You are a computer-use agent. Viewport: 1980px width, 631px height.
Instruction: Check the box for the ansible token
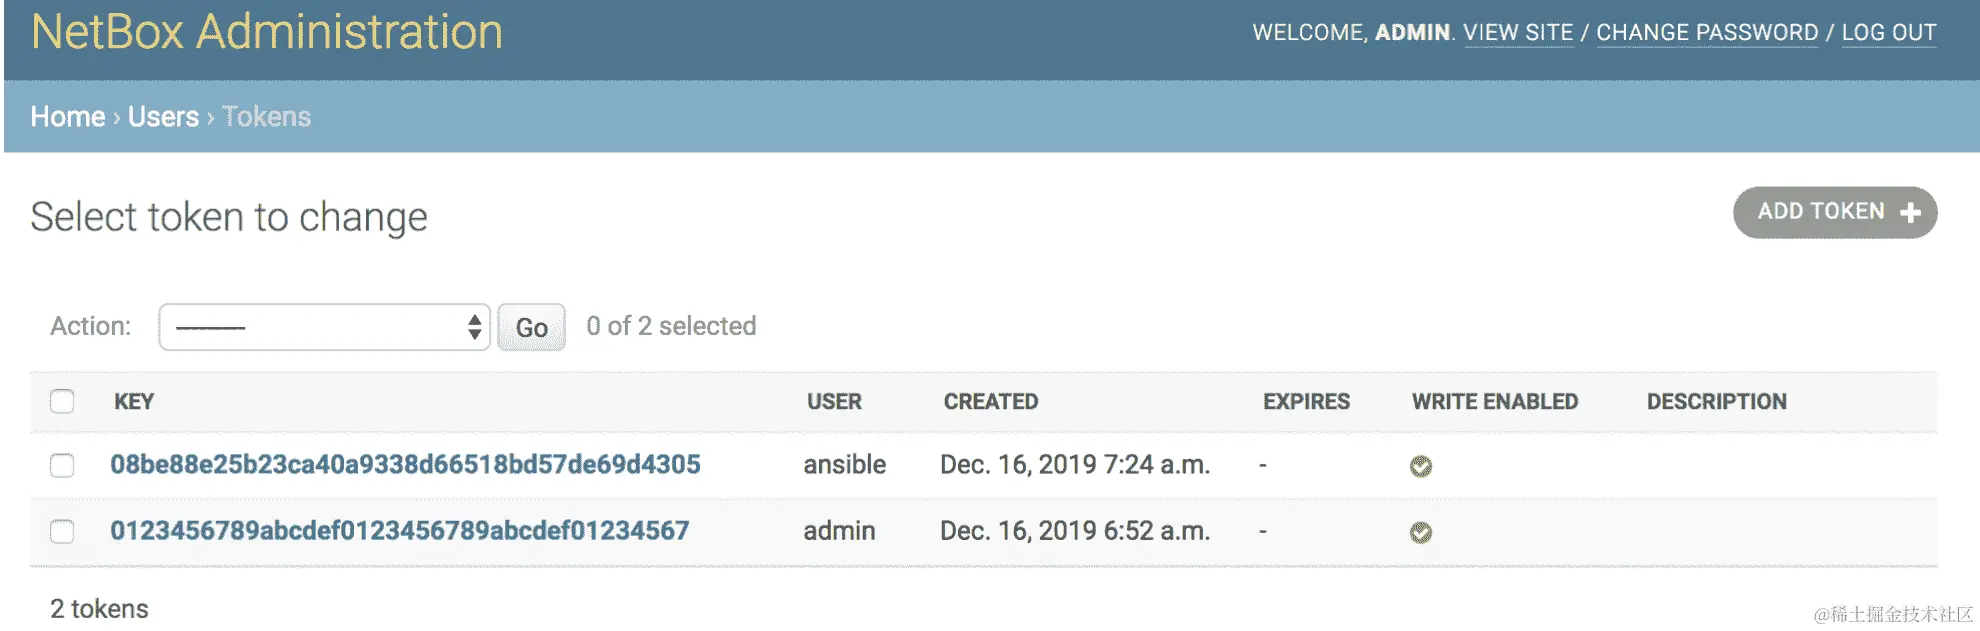click(x=62, y=465)
